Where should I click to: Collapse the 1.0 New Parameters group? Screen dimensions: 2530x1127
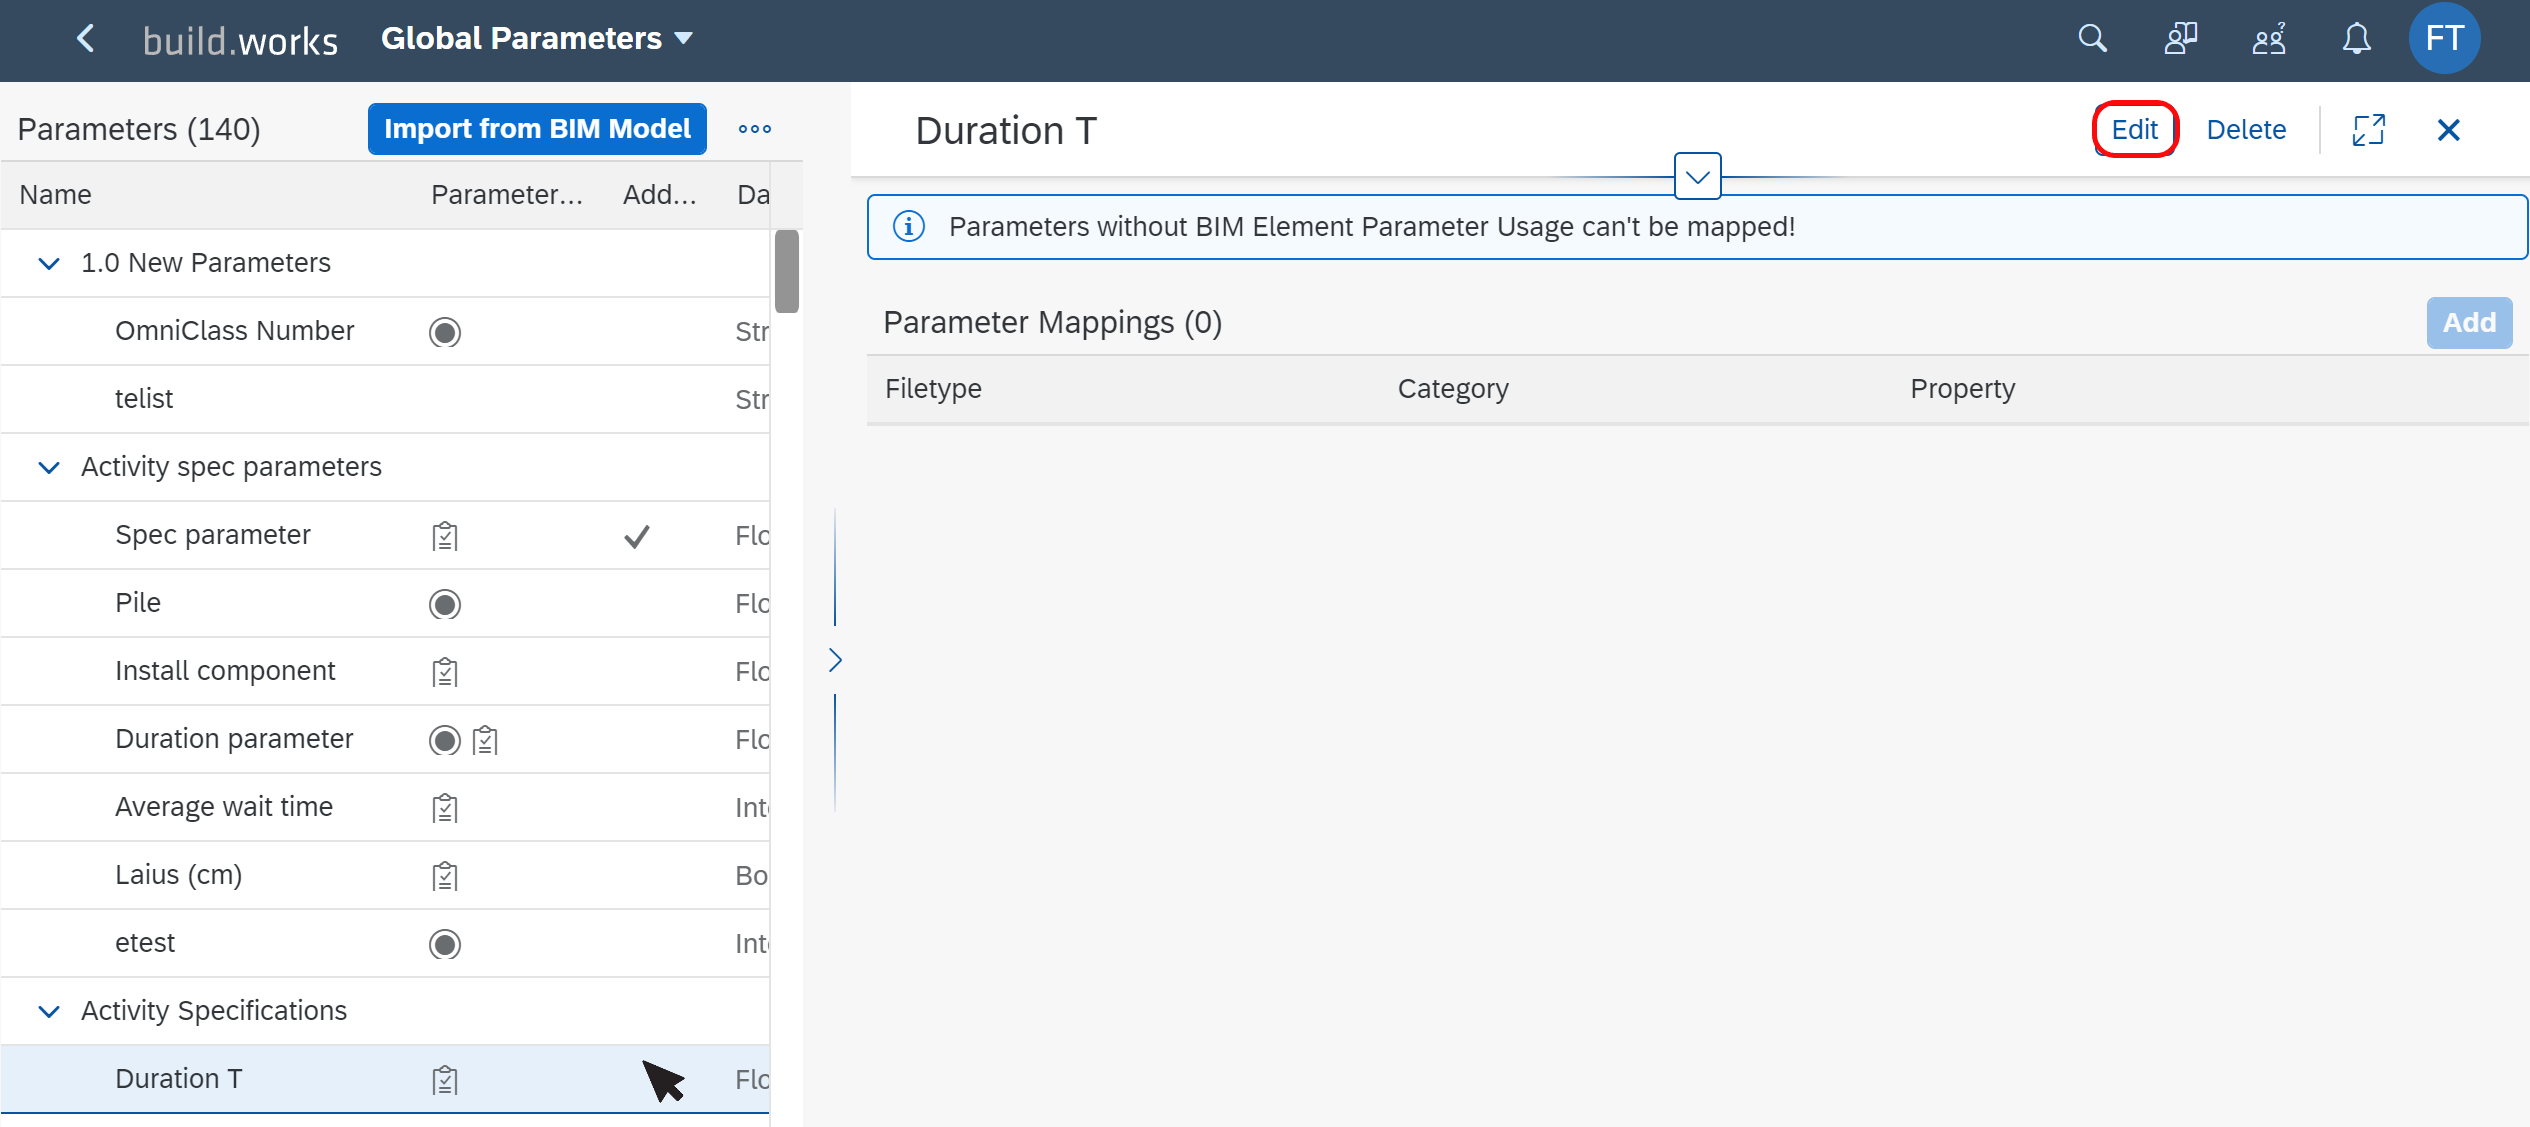[48, 263]
